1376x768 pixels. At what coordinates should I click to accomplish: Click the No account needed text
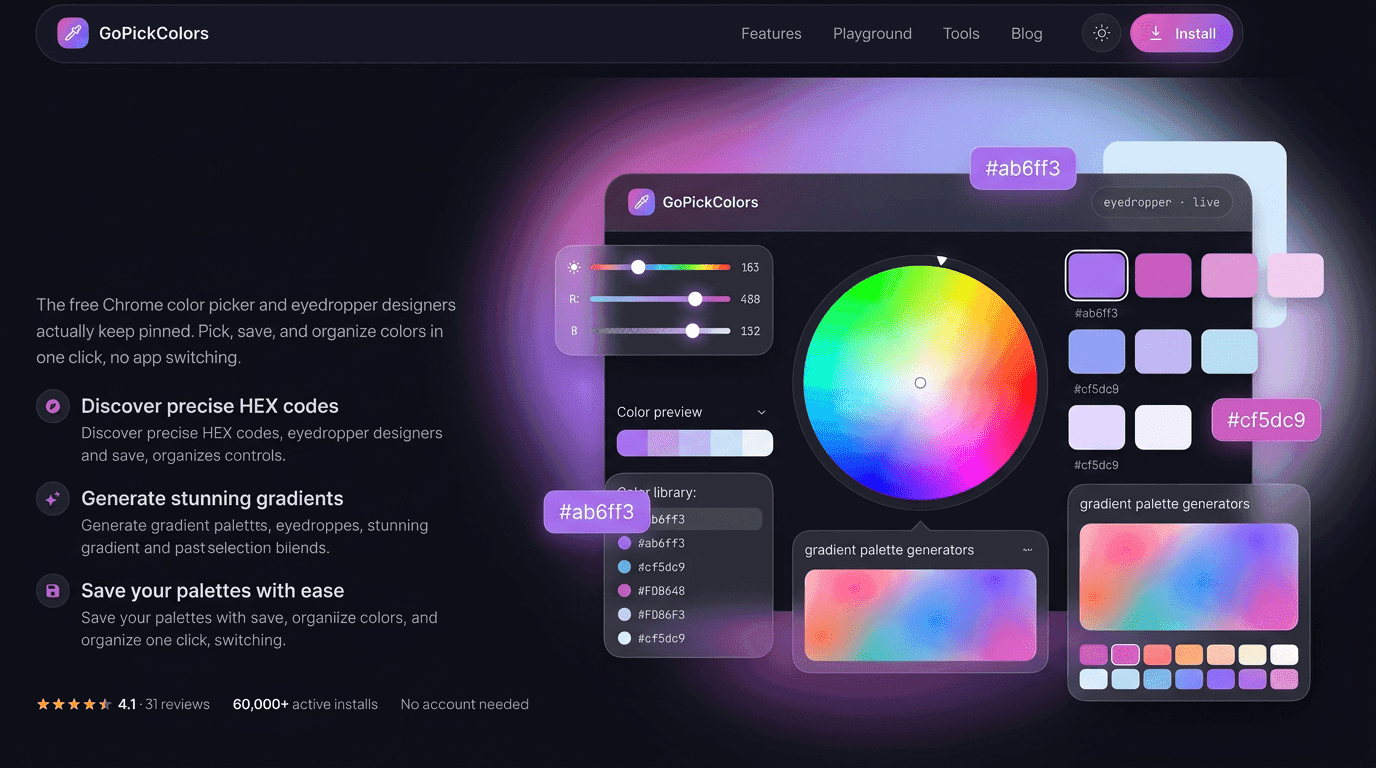(465, 704)
